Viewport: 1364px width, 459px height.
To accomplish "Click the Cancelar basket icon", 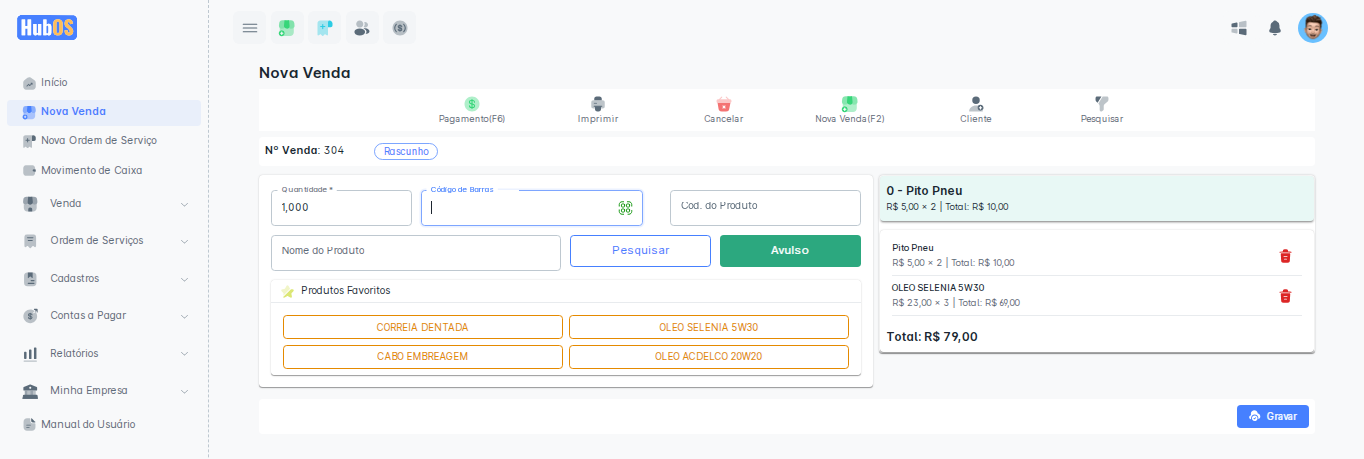I will (724, 104).
